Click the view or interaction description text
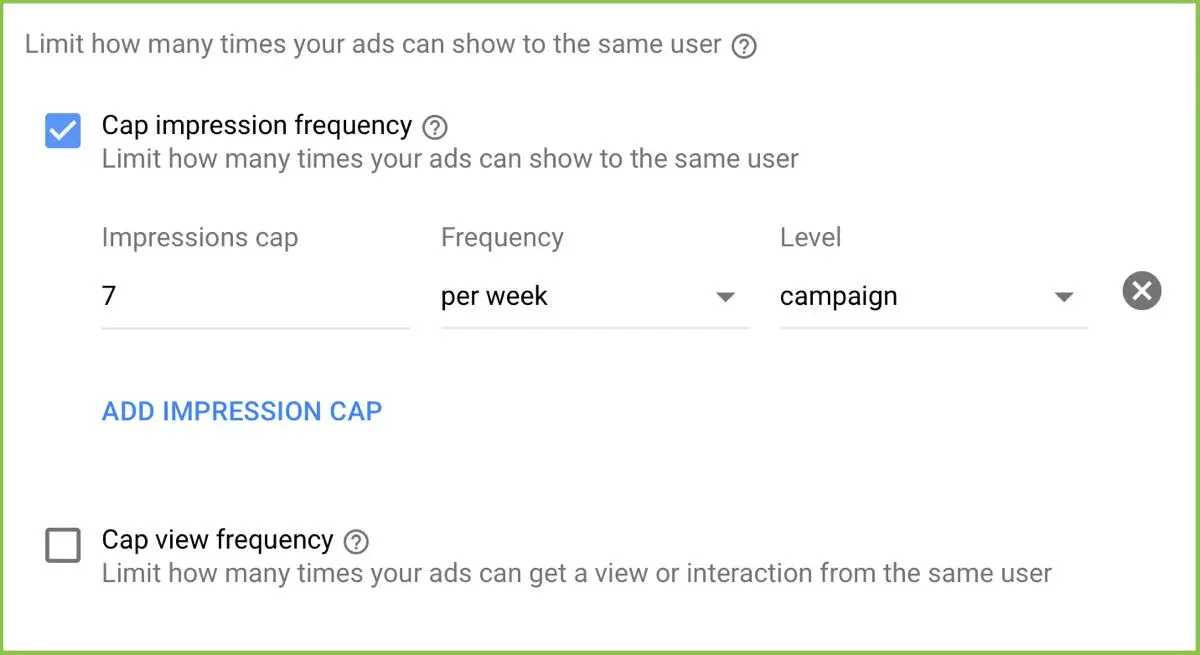The image size is (1200, 655). (x=576, y=574)
